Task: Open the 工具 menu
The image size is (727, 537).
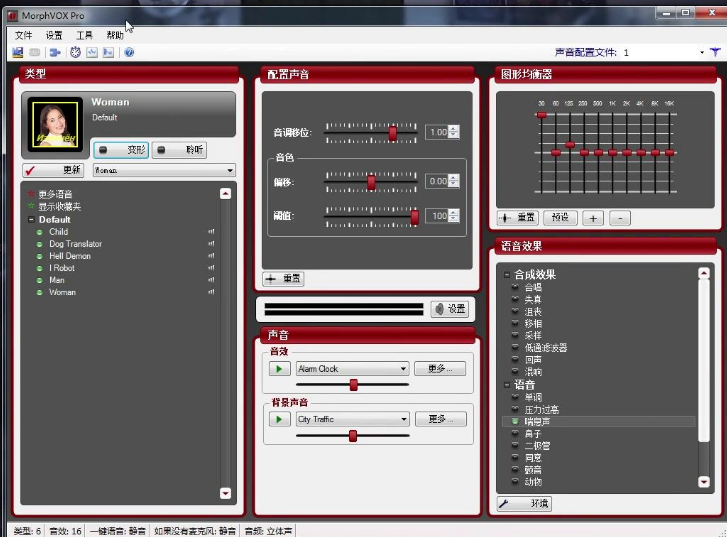Action: click(x=84, y=35)
